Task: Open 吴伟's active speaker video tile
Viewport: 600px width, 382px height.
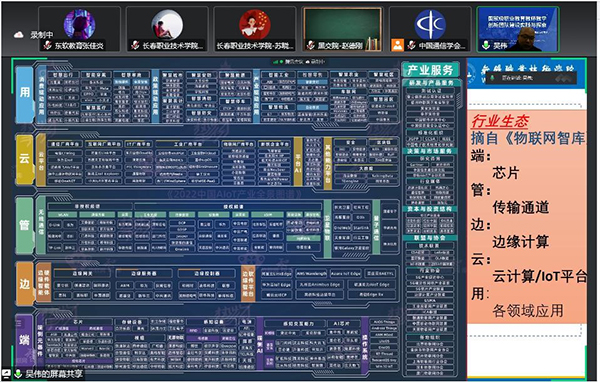Action: pos(518,29)
